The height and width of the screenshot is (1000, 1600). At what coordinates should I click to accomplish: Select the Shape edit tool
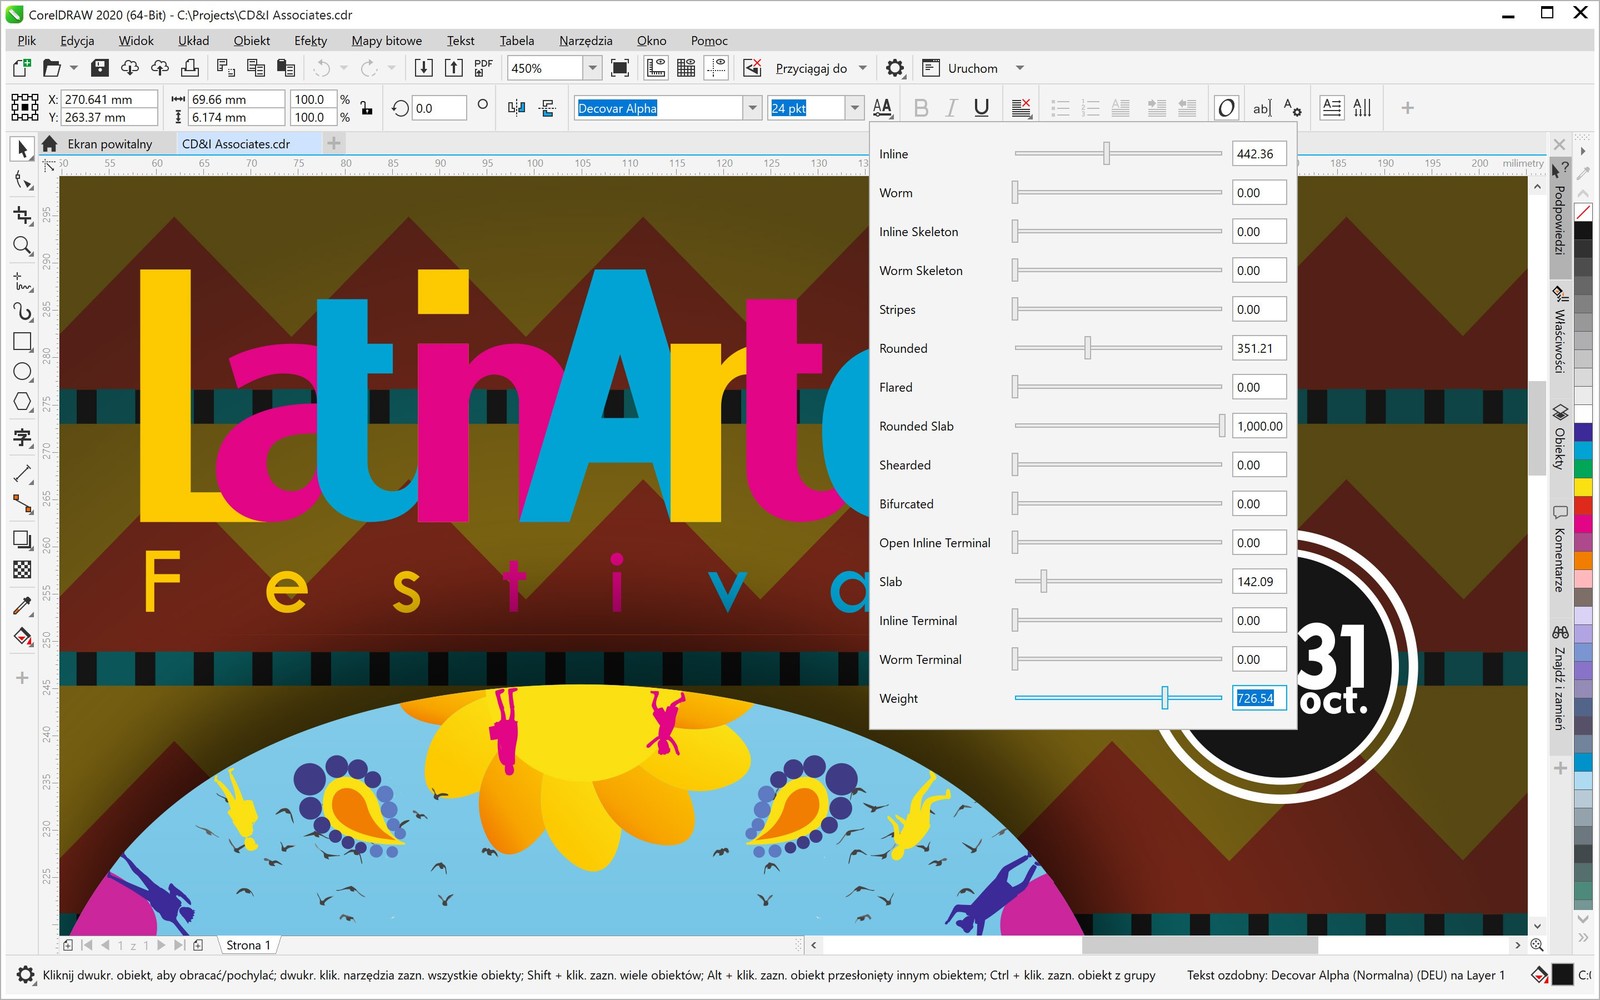coord(22,181)
